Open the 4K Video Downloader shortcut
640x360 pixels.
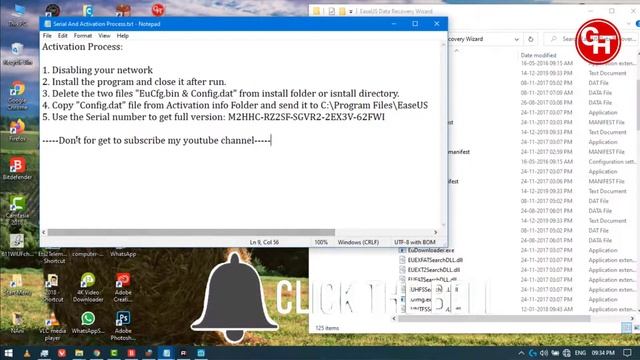88,288
